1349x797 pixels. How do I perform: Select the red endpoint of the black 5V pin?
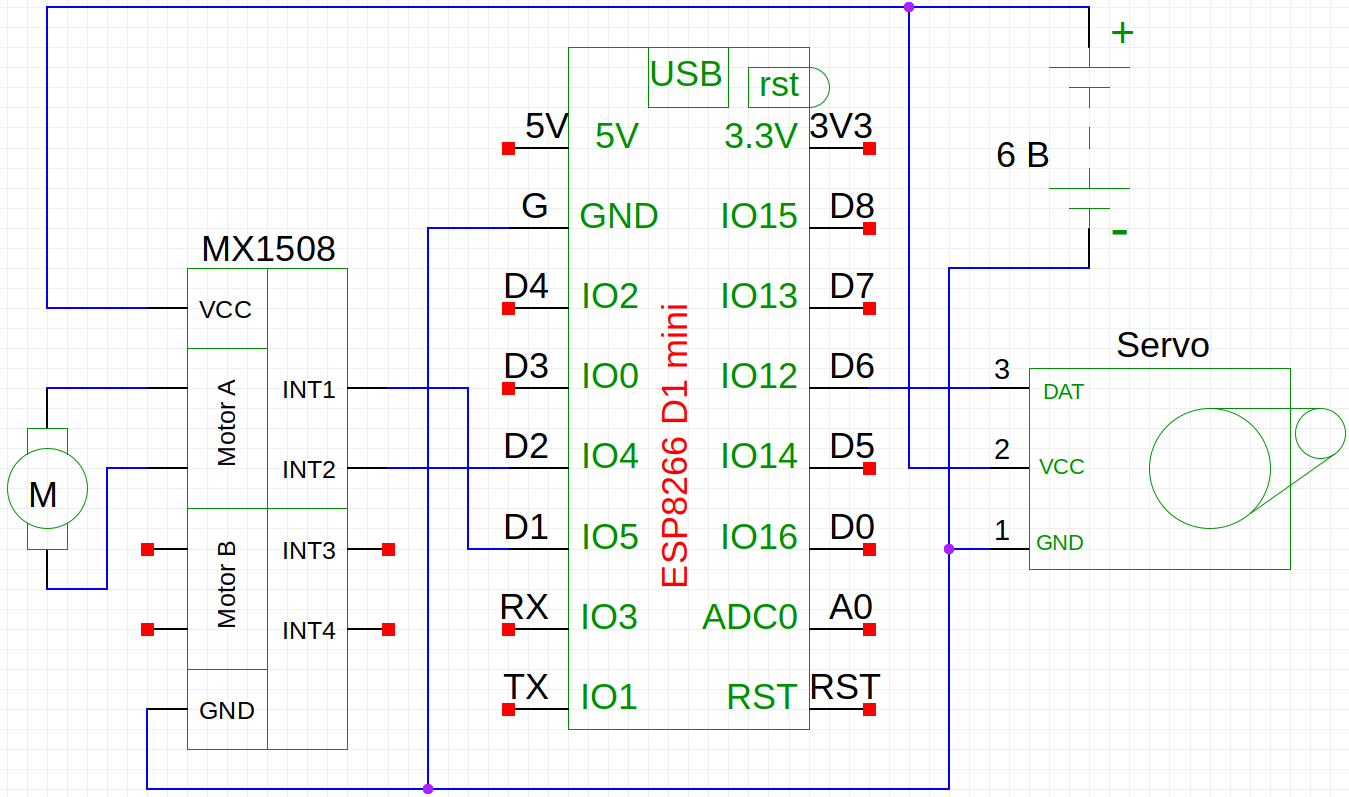[x=508, y=148]
